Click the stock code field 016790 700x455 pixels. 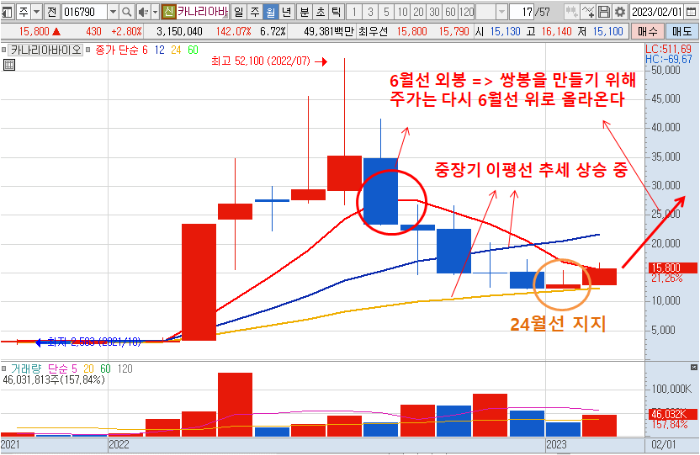coord(84,12)
